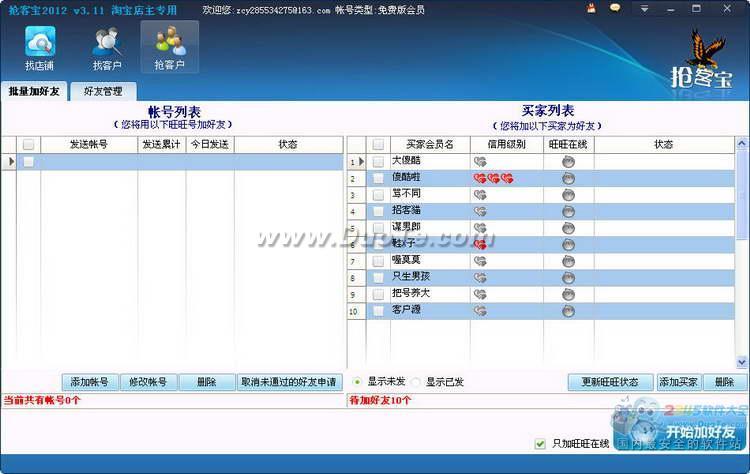
Task: Select the 显示已发 radio option
Action: point(416,382)
